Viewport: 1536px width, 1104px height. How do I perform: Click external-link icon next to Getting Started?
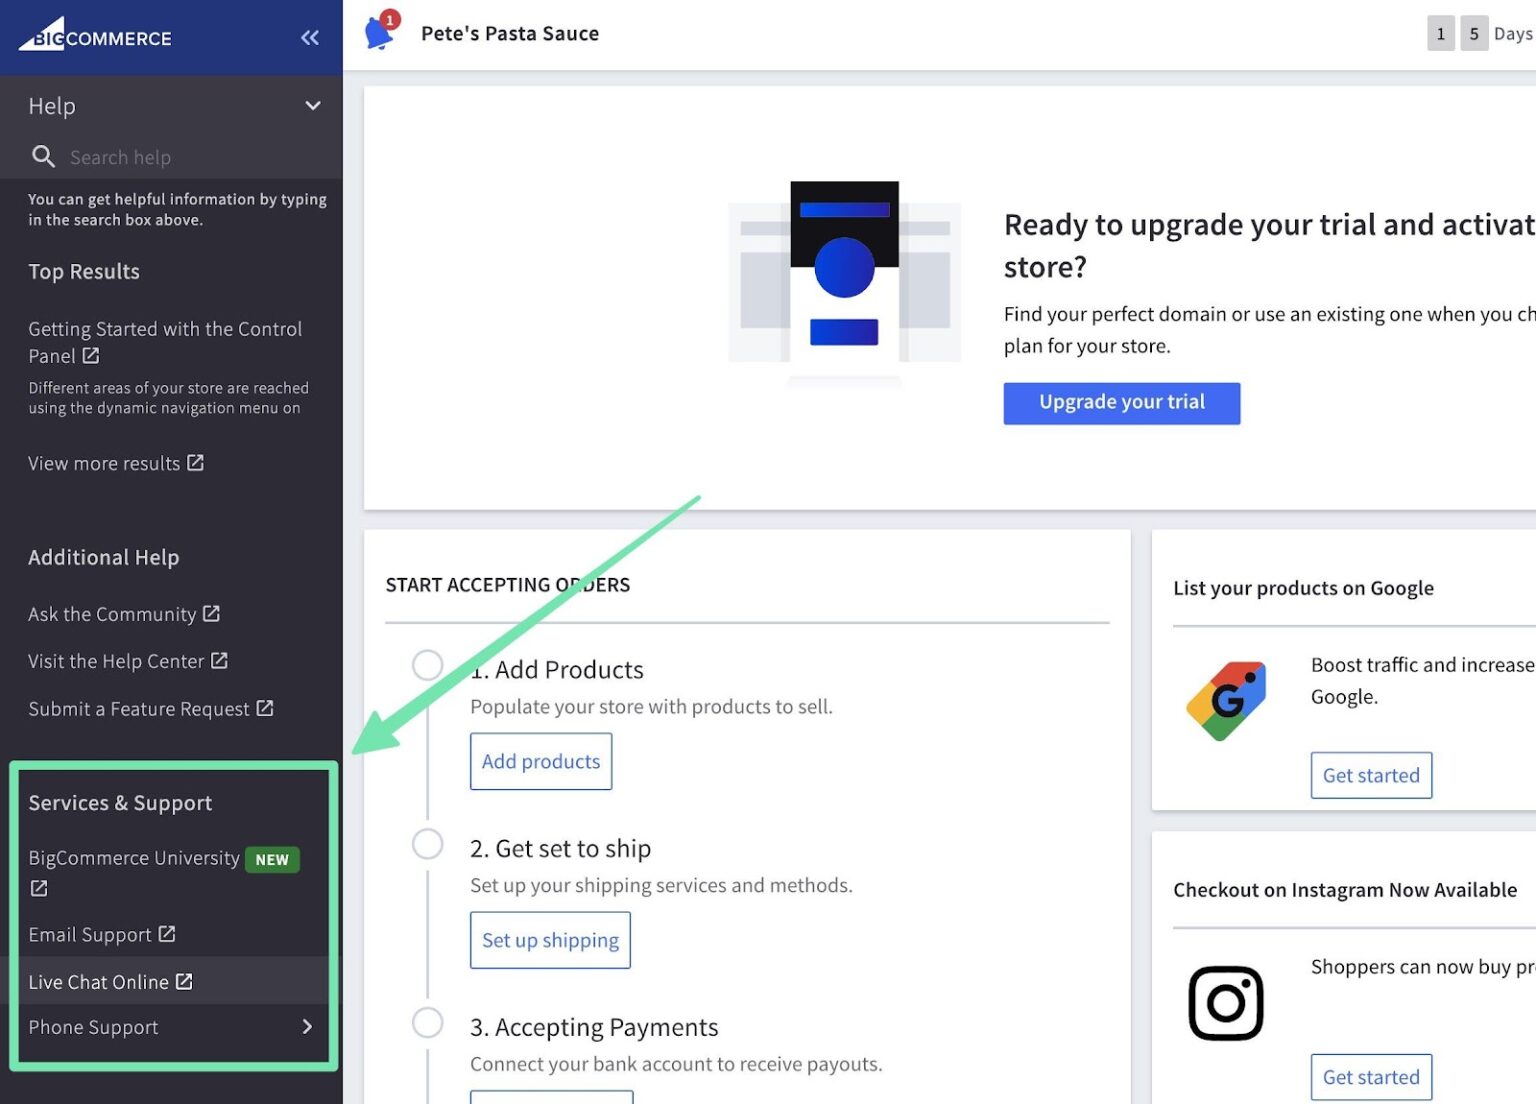point(91,355)
